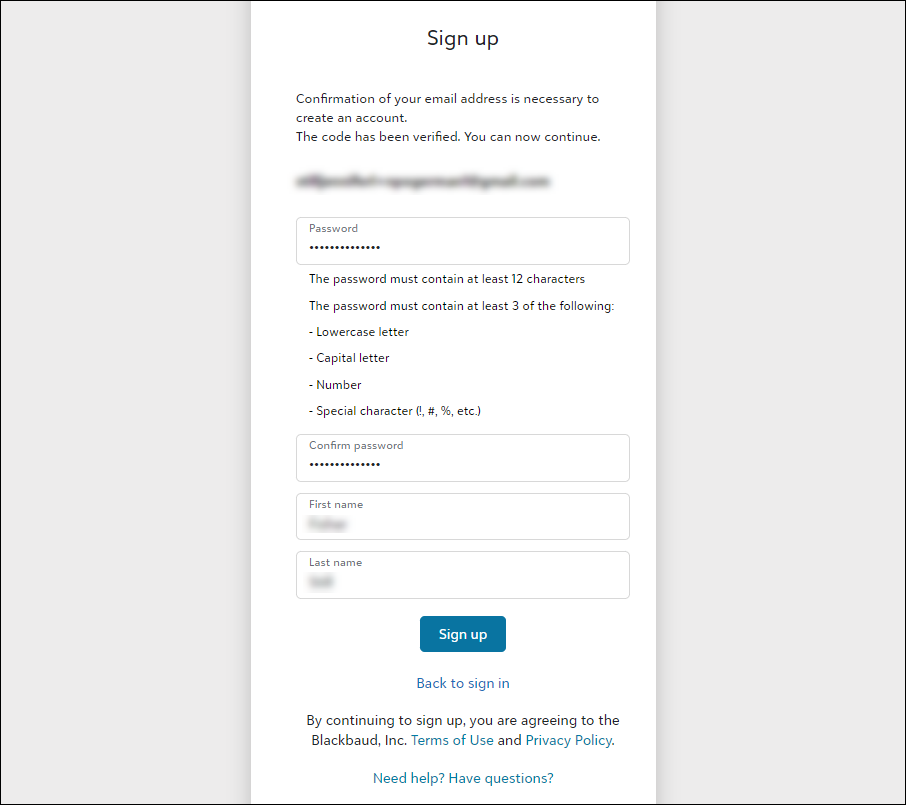Viewport: 906px width, 805px height.
Task: Click the code has been verified message
Action: coord(448,137)
